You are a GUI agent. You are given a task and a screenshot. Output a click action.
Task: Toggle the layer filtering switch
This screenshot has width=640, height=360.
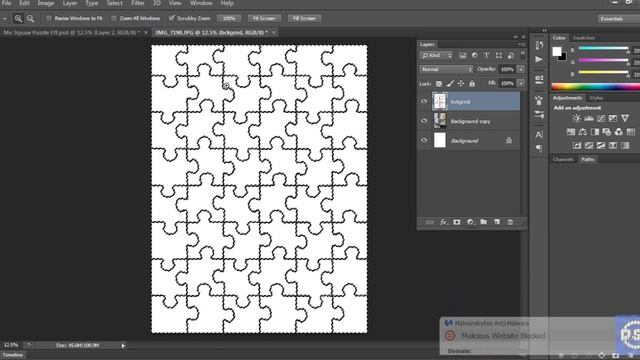point(522,56)
